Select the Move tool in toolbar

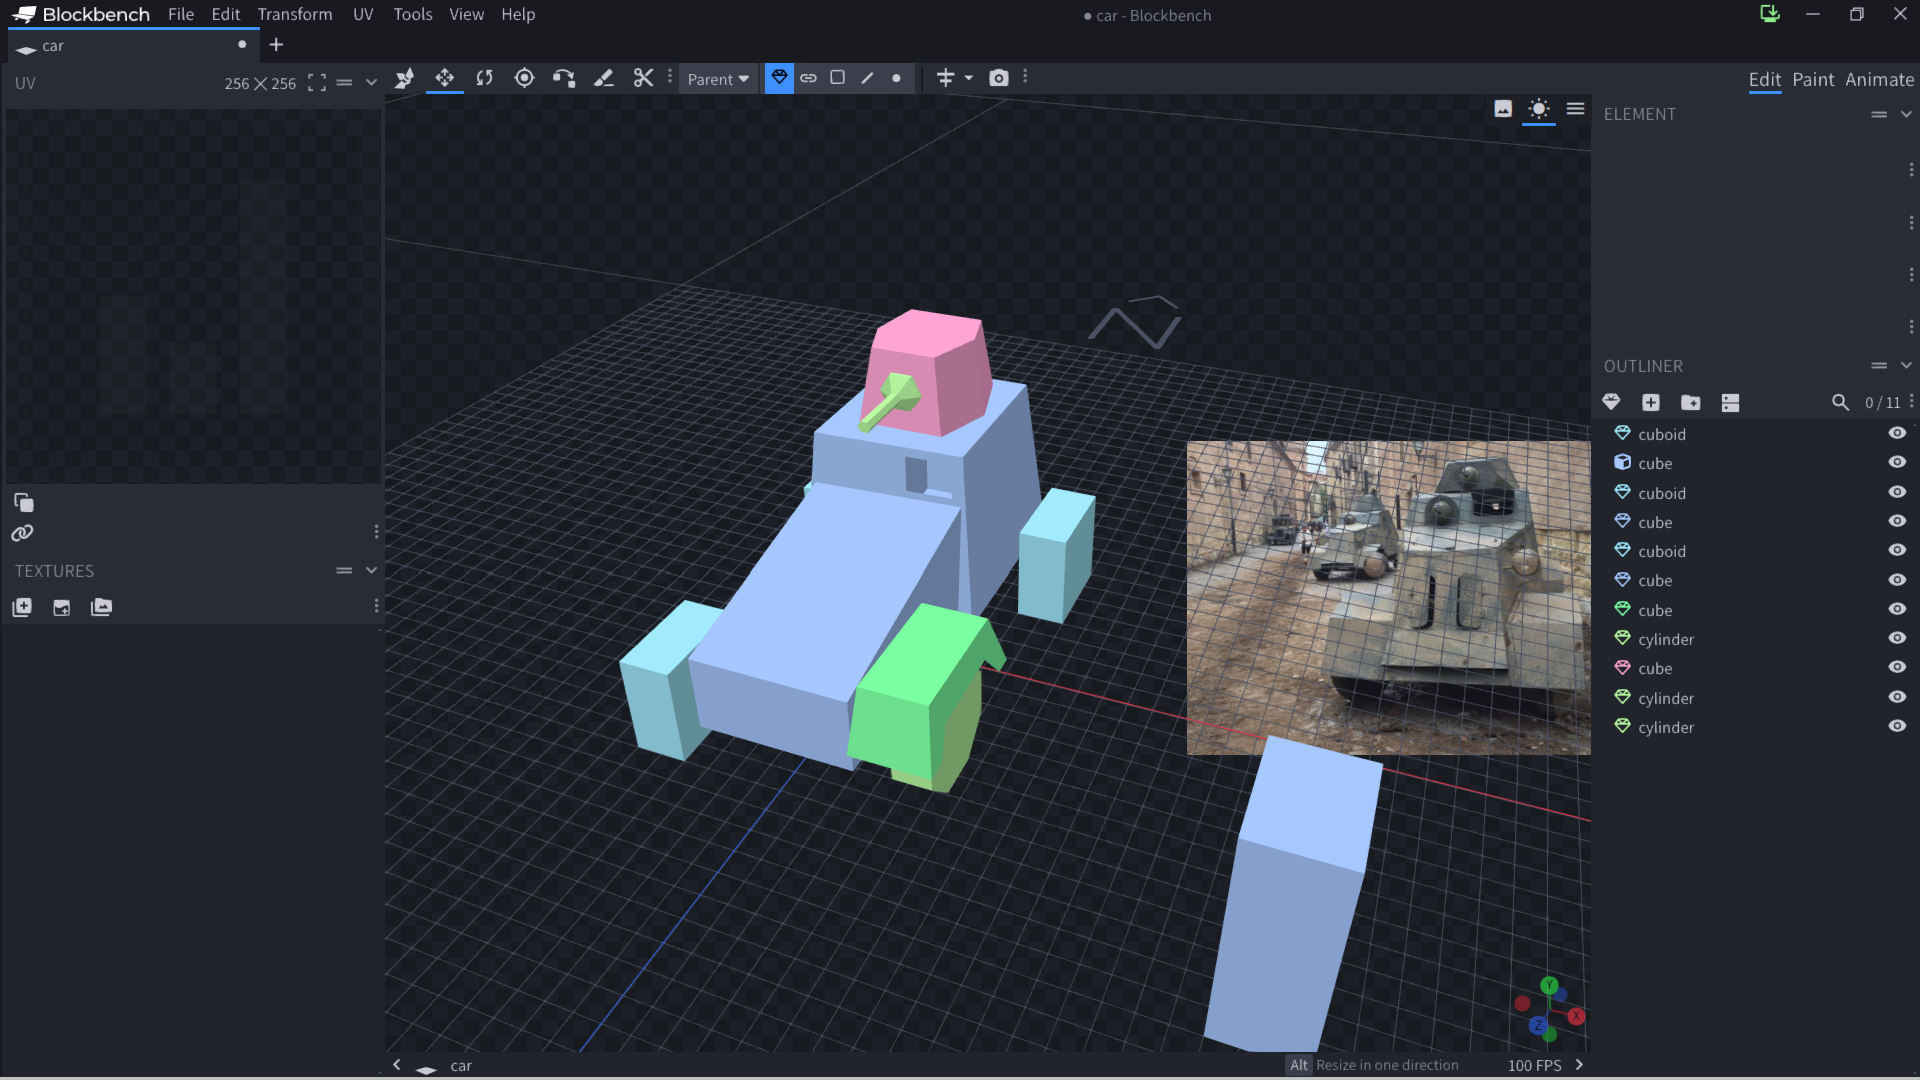444,78
